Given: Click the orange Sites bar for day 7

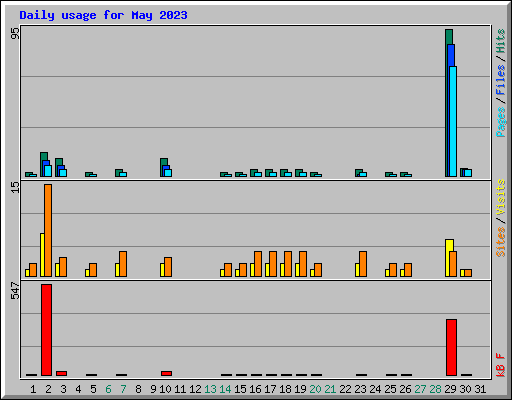Looking at the screenshot, I should point(123,264).
